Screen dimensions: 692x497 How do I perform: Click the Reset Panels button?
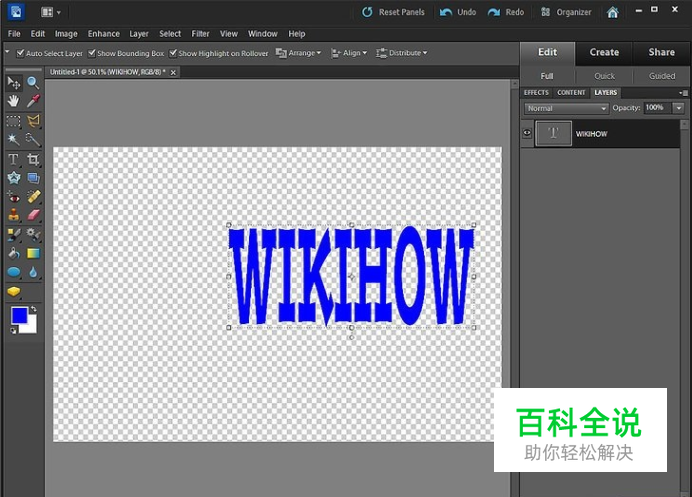click(x=393, y=12)
